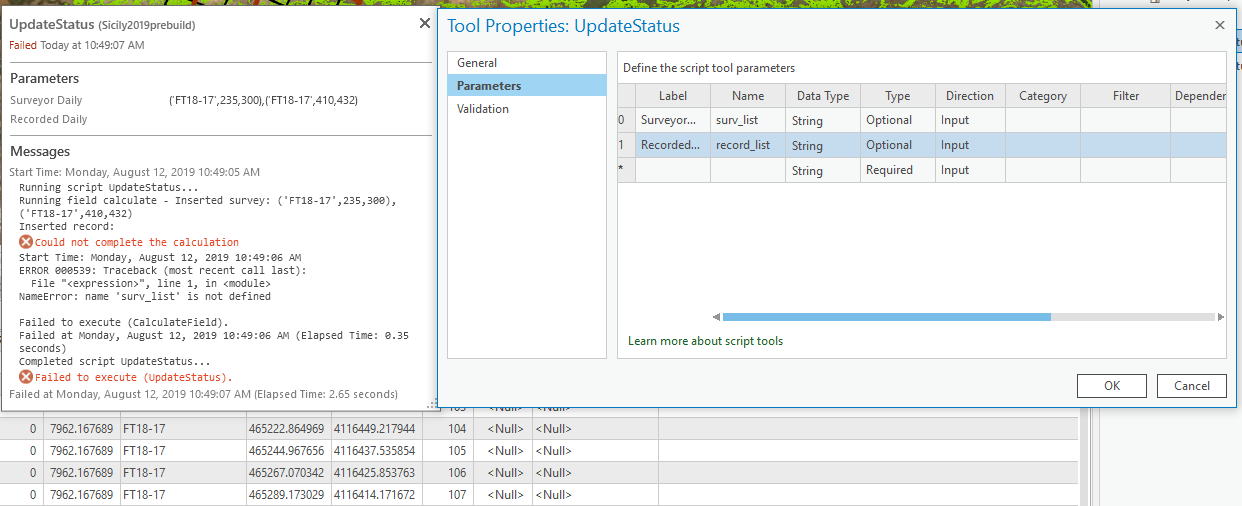Open 'Learn more about script tools' link
This screenshot has width=1242, height=506.
[705, 341]
